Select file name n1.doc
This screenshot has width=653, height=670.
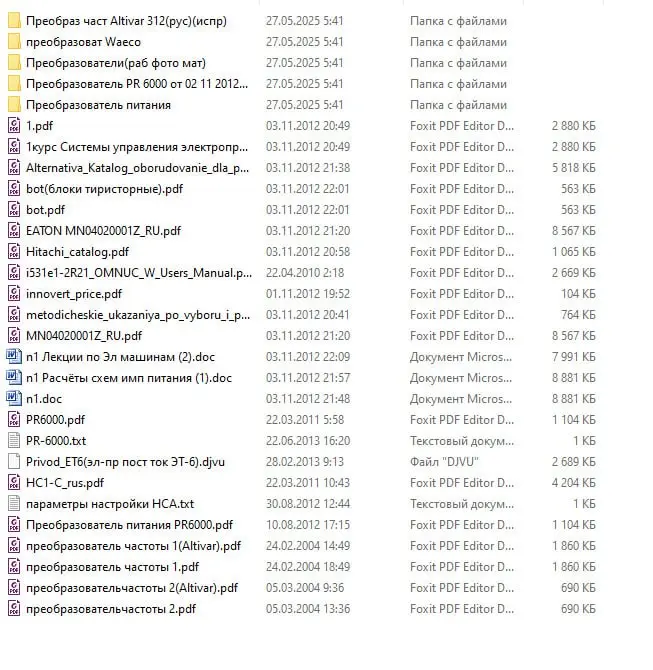(x=44, y=399)
